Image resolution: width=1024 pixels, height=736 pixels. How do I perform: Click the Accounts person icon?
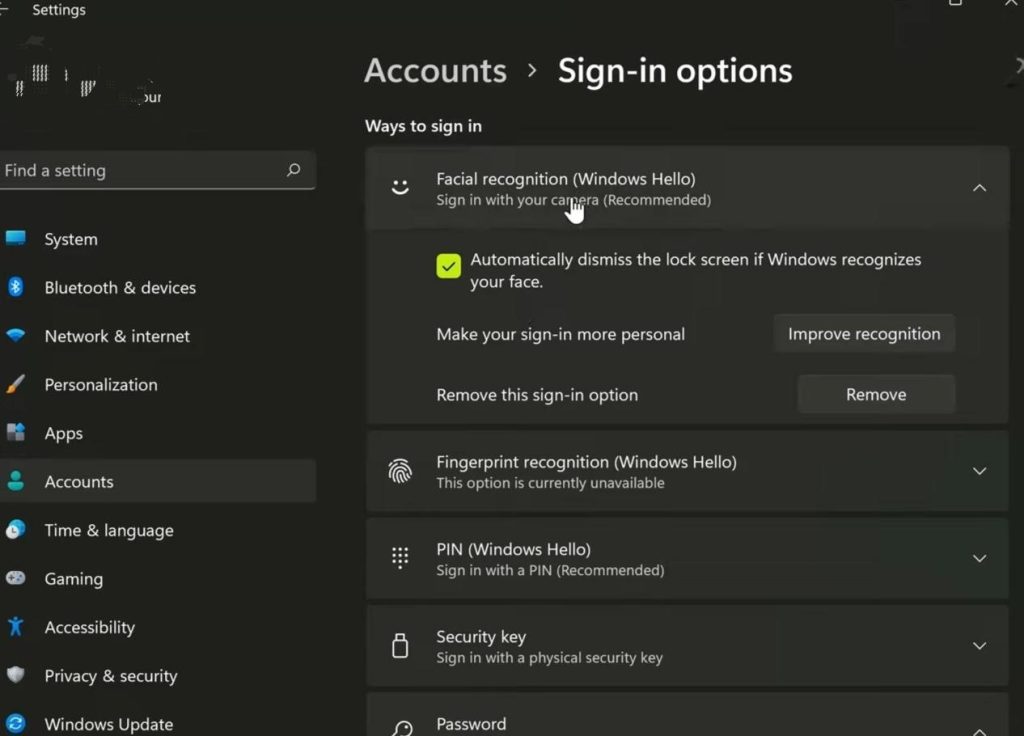[16, 481]
